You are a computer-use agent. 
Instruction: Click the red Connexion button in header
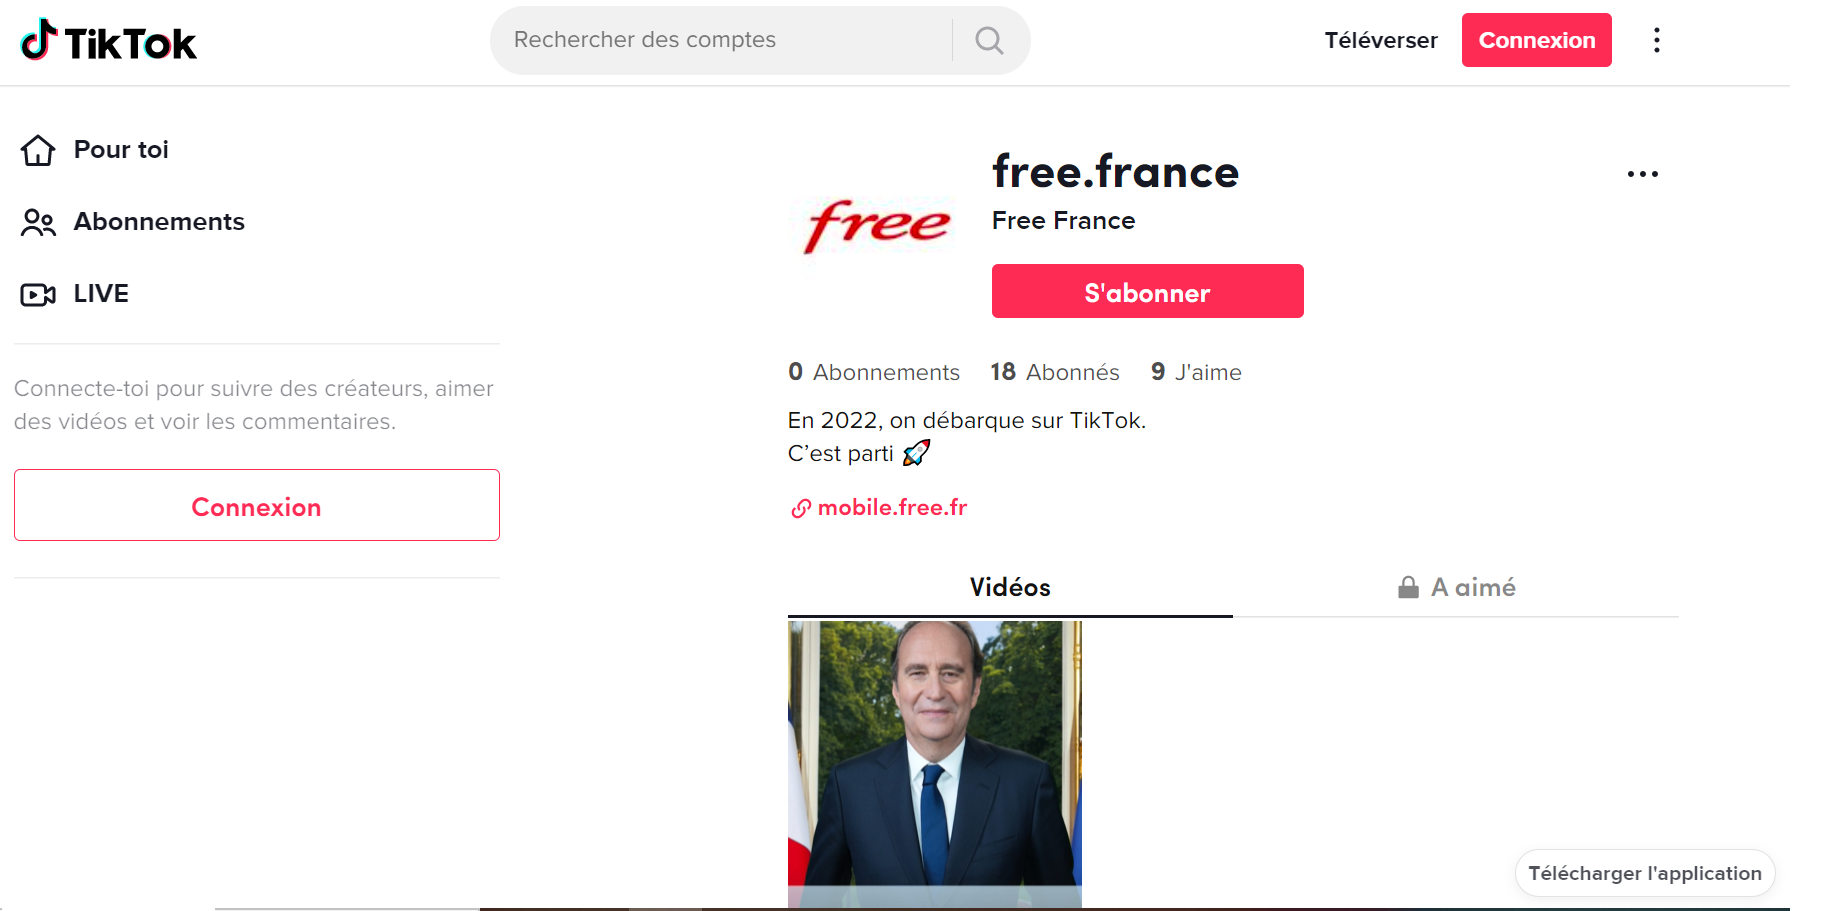(1537, 40)
